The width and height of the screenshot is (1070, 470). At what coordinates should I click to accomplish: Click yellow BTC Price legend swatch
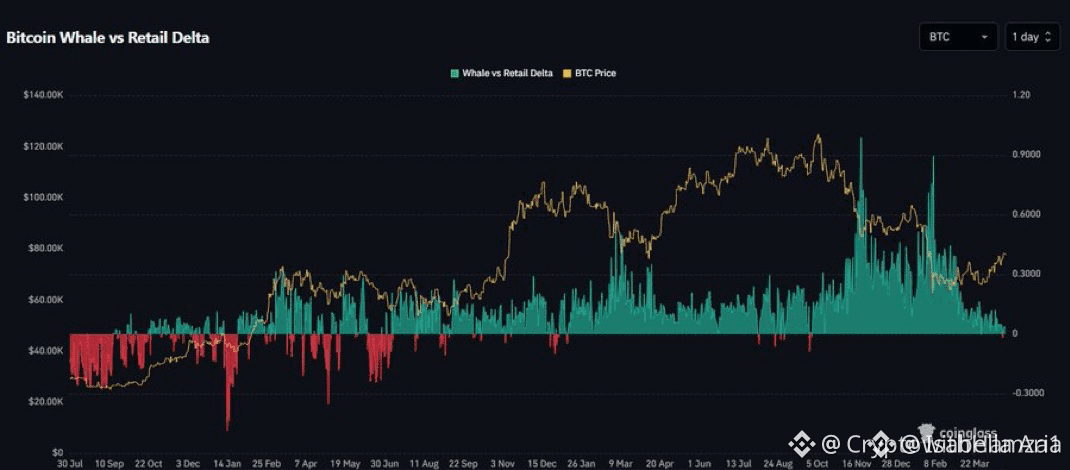(x=566, y=73)
